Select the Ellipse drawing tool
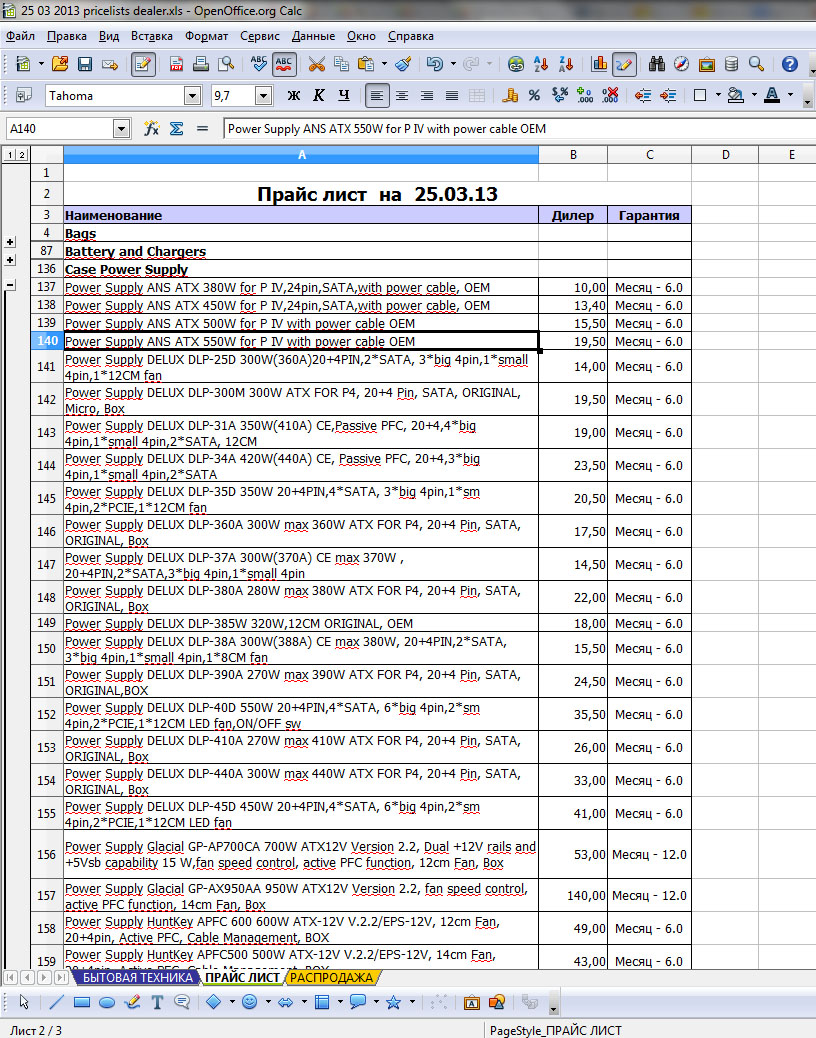816x1038 pixels. click(x=107, y=1002)
